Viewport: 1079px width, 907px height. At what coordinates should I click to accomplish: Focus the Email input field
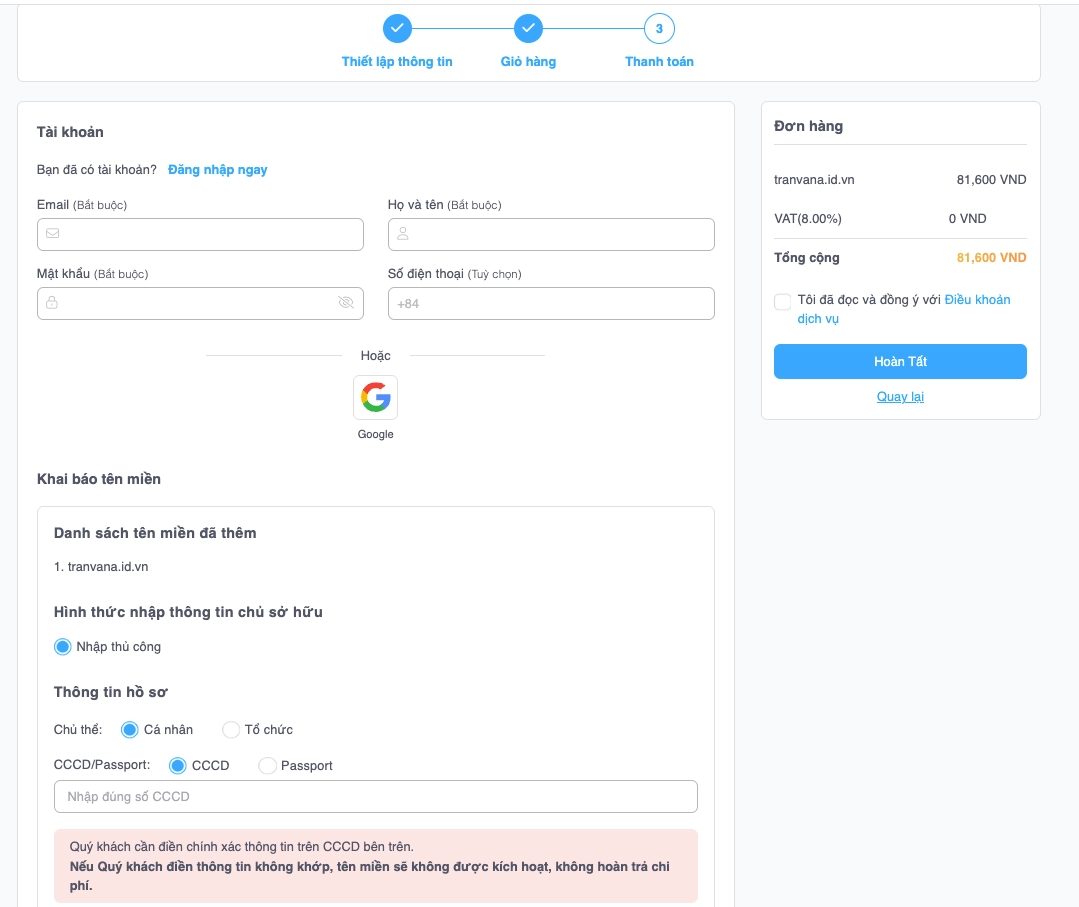tap(200, 234)
